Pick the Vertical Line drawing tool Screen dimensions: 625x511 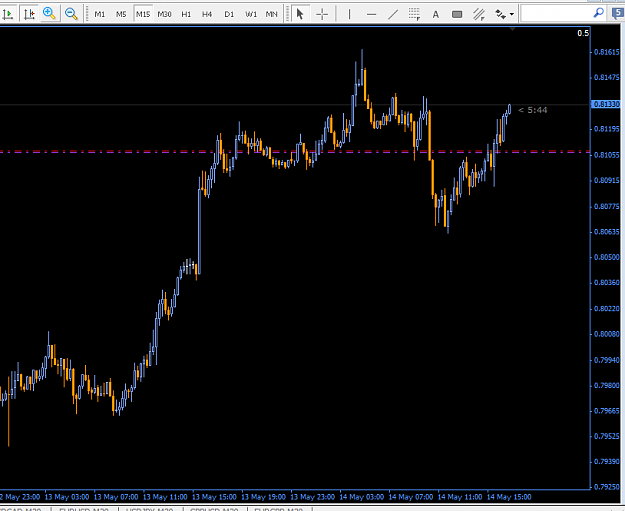point(349,15)
